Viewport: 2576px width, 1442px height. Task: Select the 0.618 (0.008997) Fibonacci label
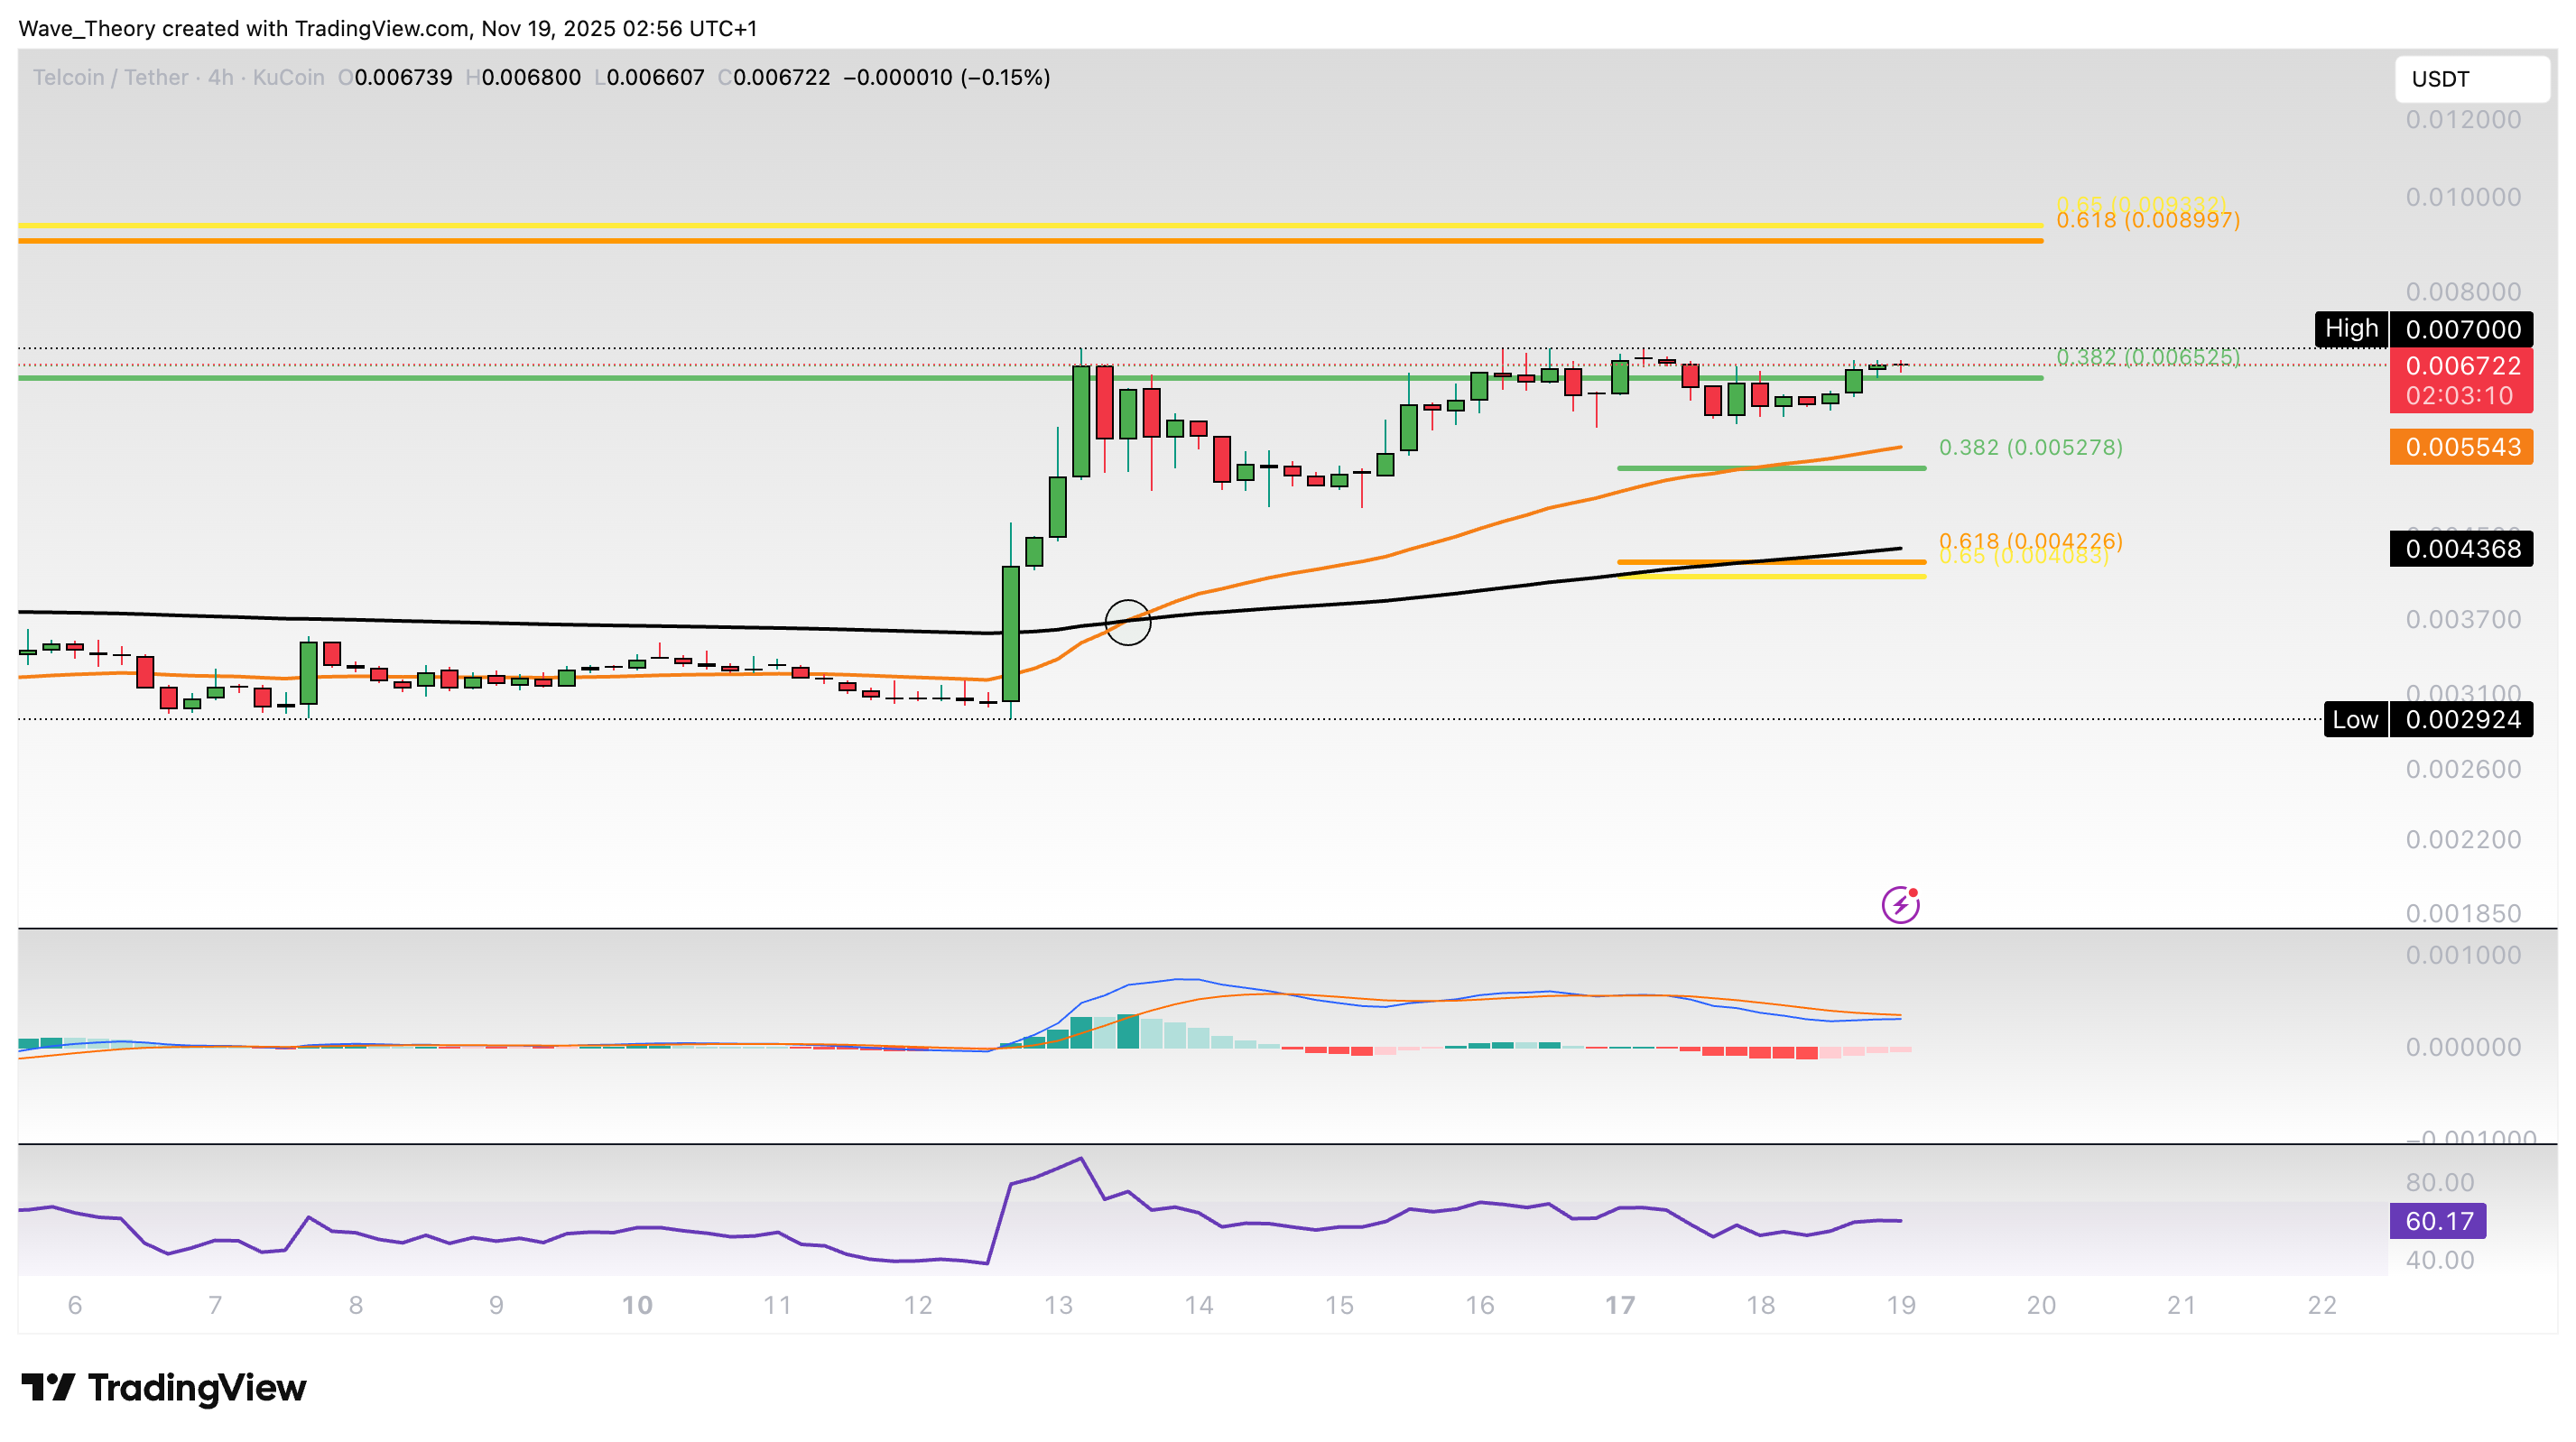[x=2147, y=221]
